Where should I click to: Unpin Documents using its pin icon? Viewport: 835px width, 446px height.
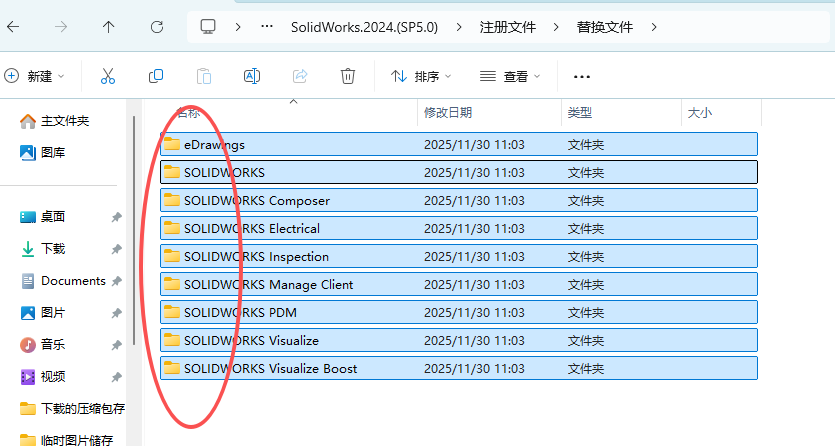(117, 281)
